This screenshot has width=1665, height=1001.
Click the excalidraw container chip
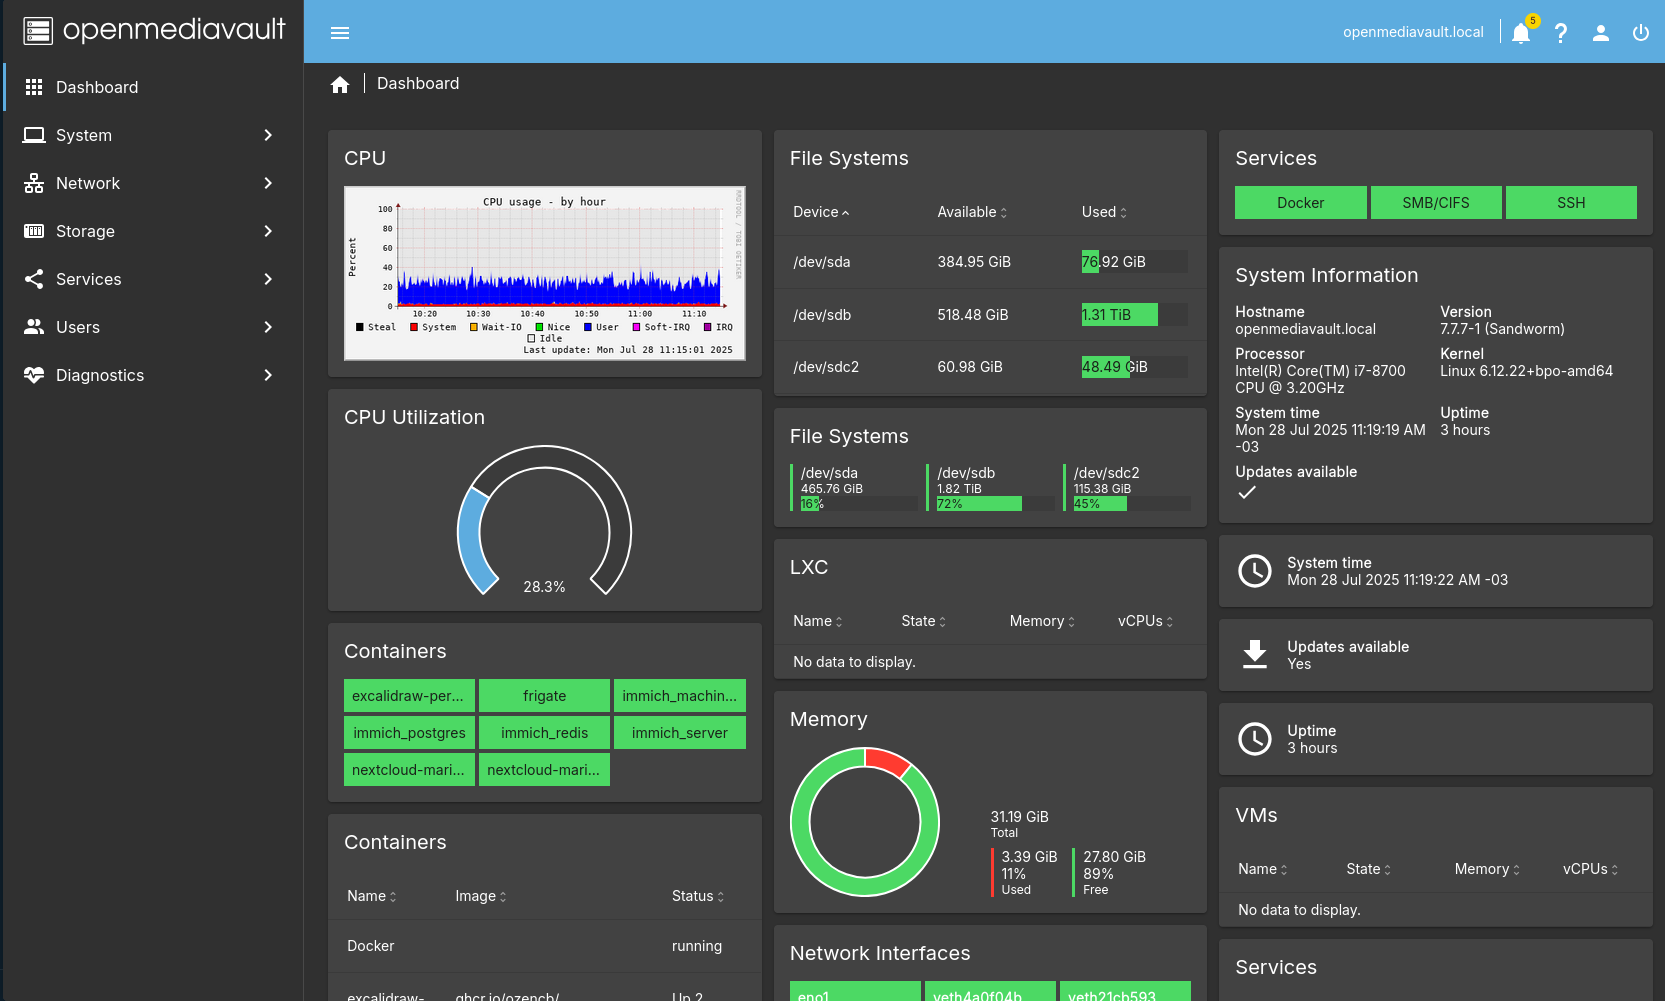409,695
